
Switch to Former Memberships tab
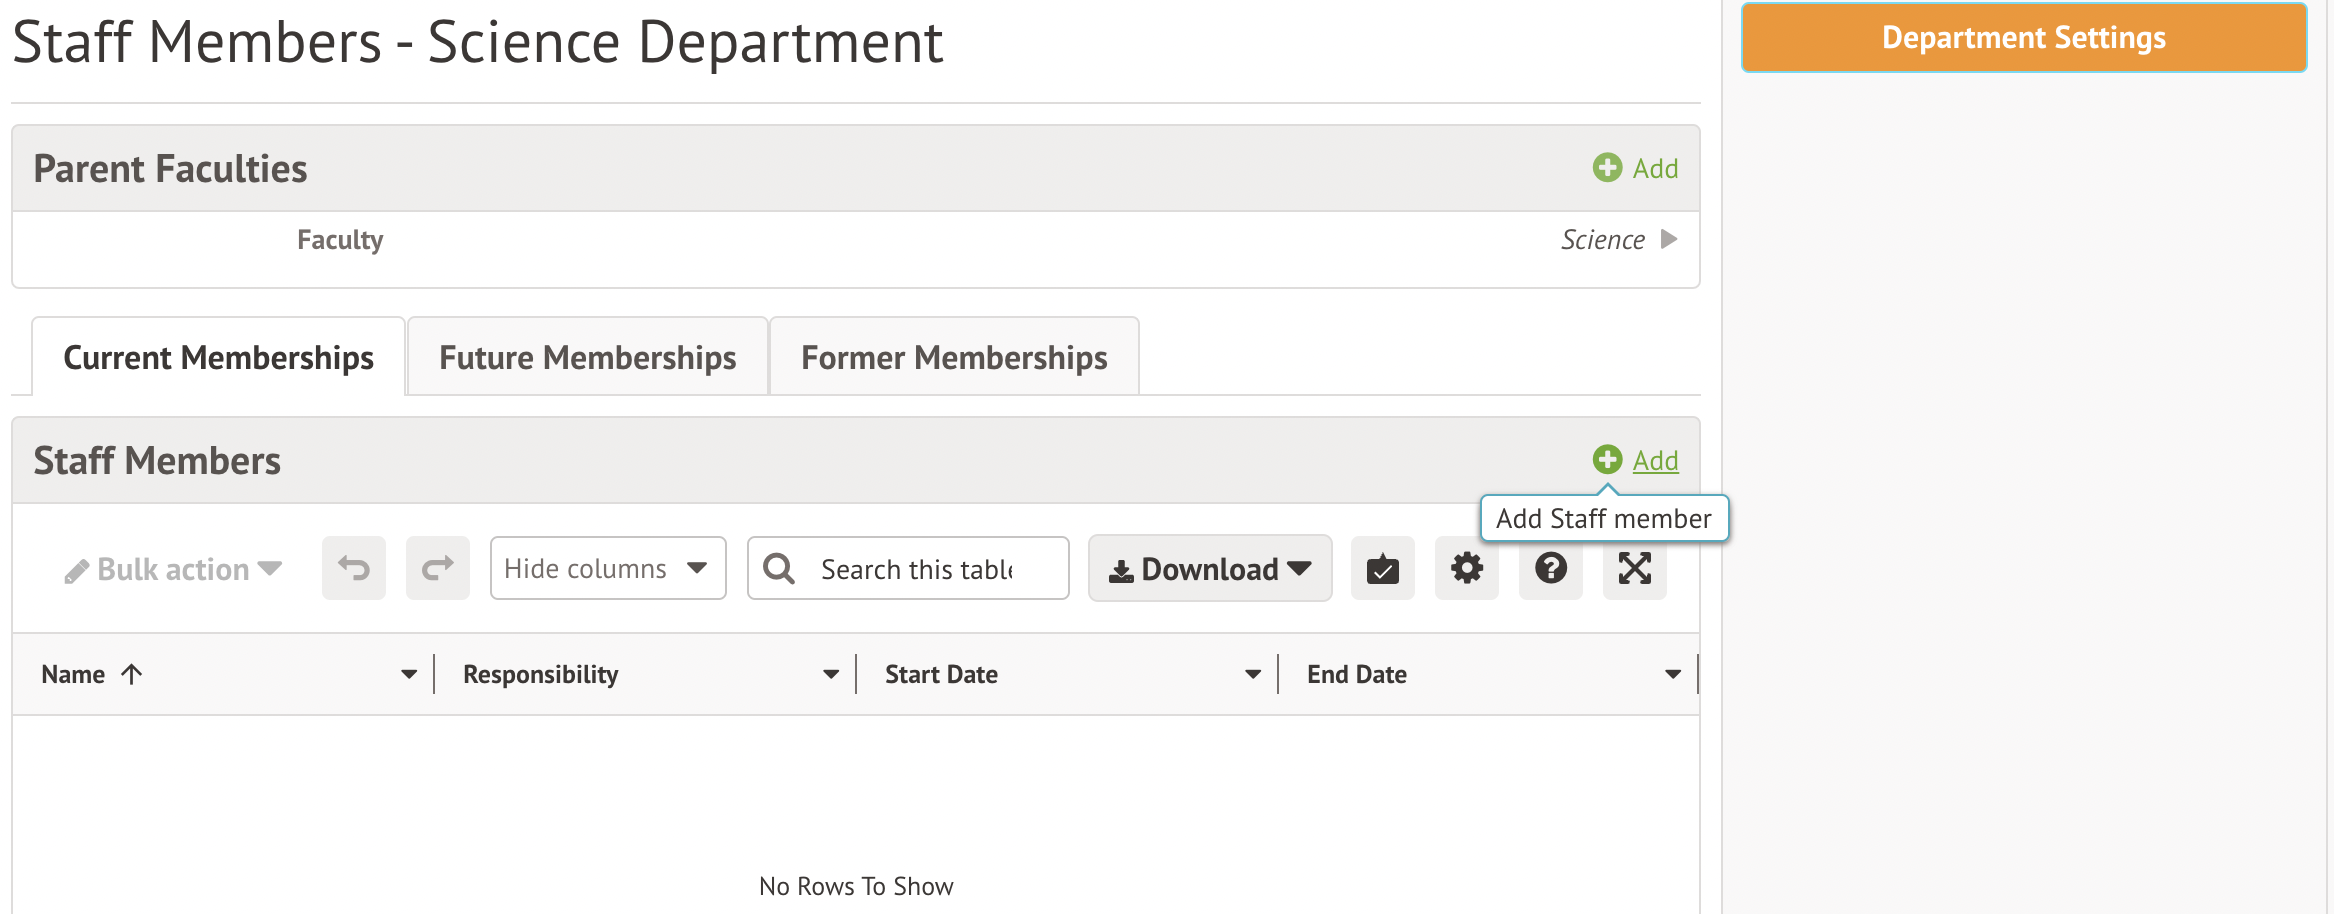pos(953,358)
